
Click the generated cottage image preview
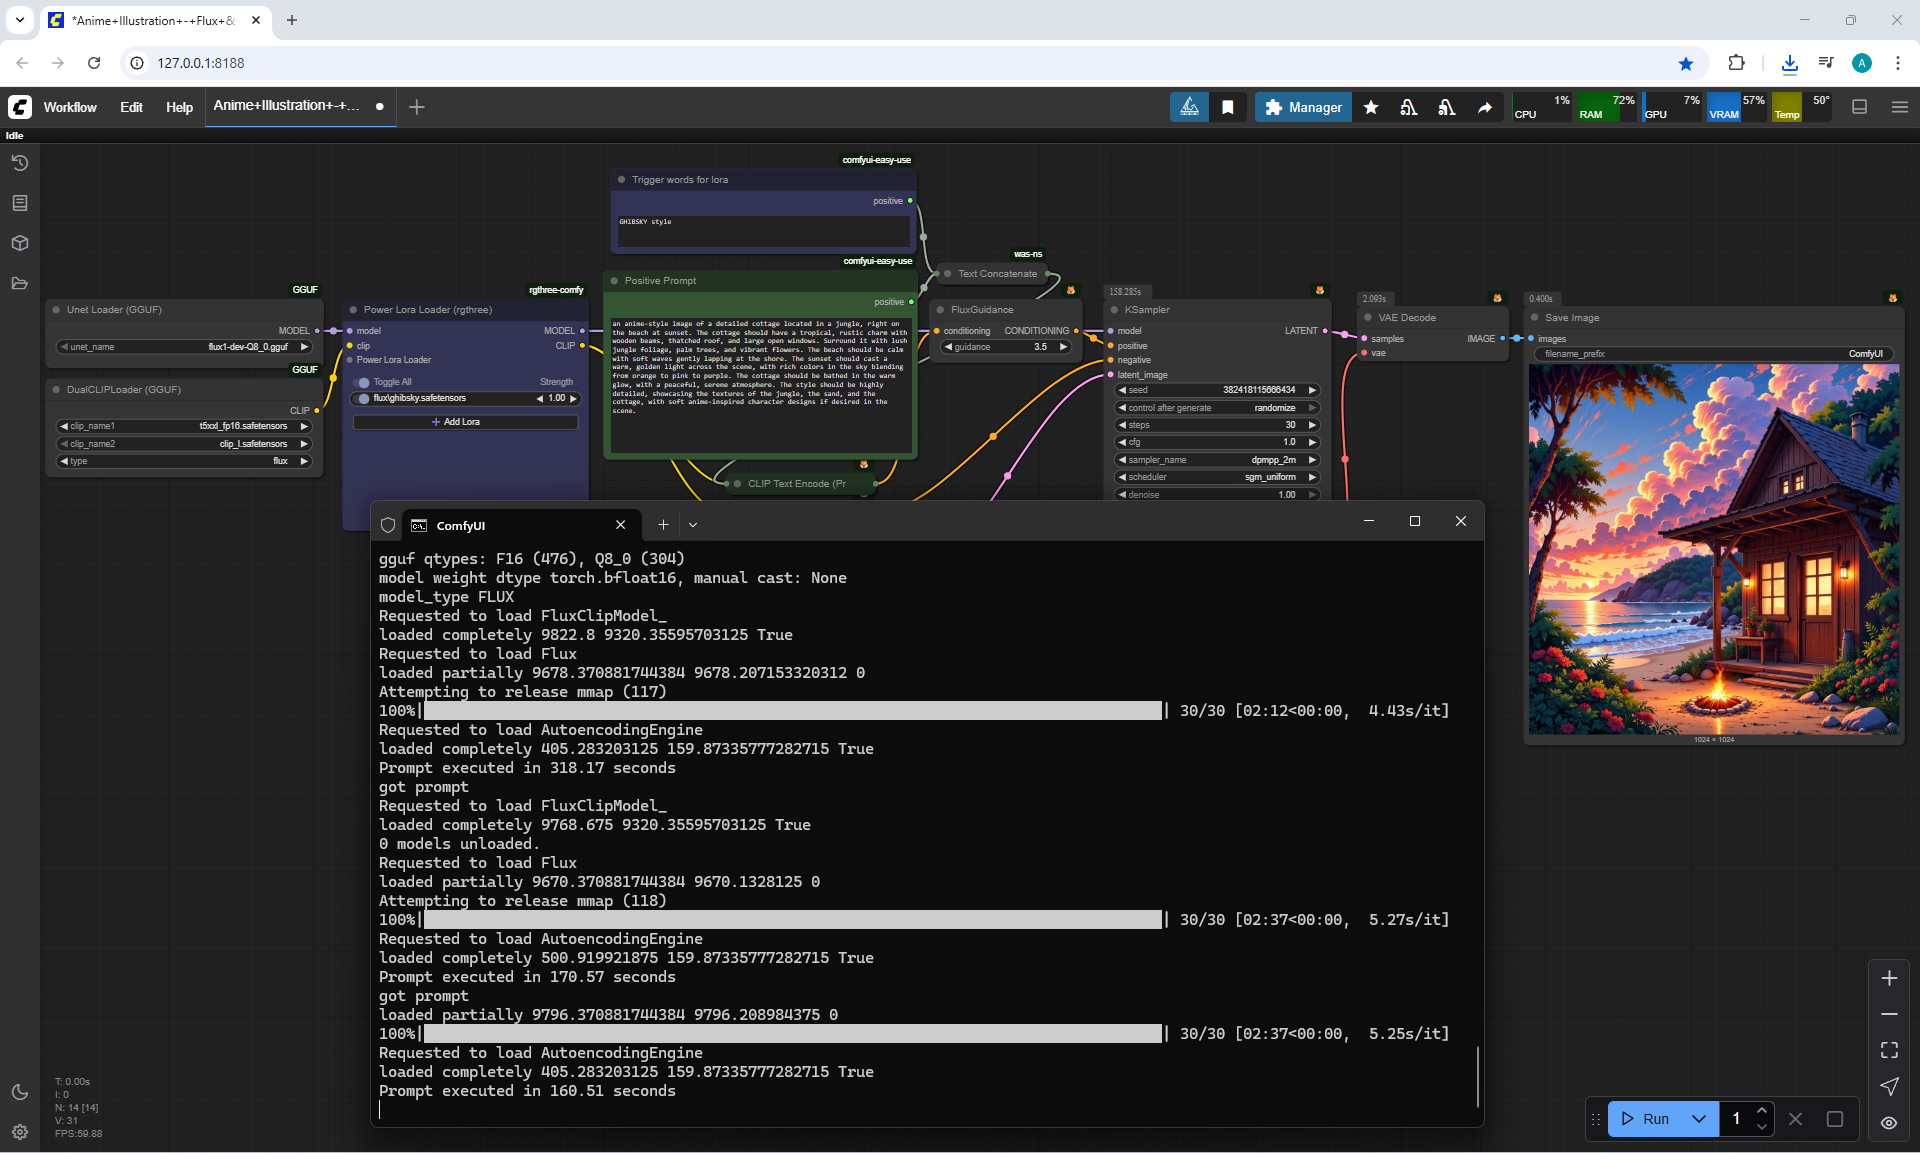point(1713,548)
